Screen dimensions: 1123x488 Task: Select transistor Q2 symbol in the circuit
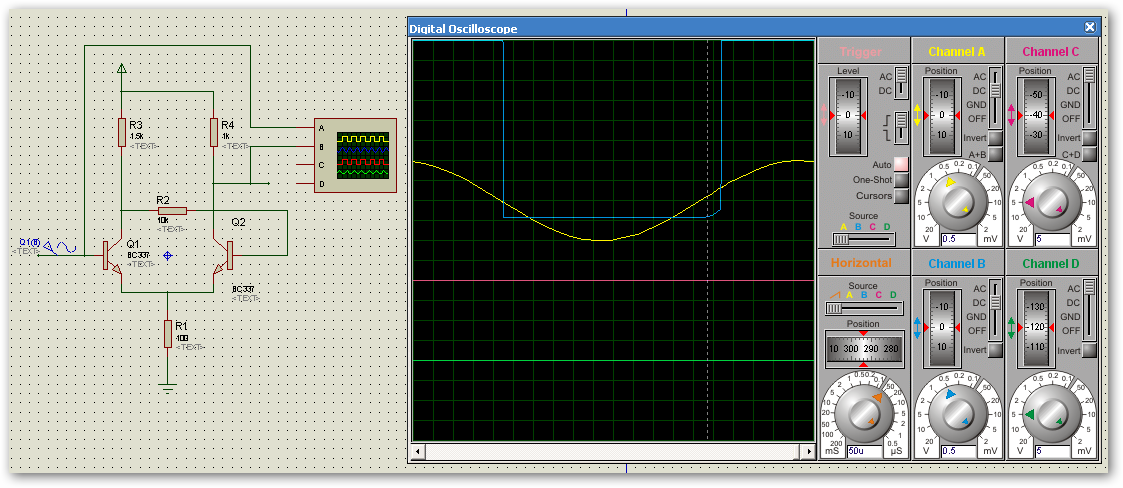coord(226,255)
